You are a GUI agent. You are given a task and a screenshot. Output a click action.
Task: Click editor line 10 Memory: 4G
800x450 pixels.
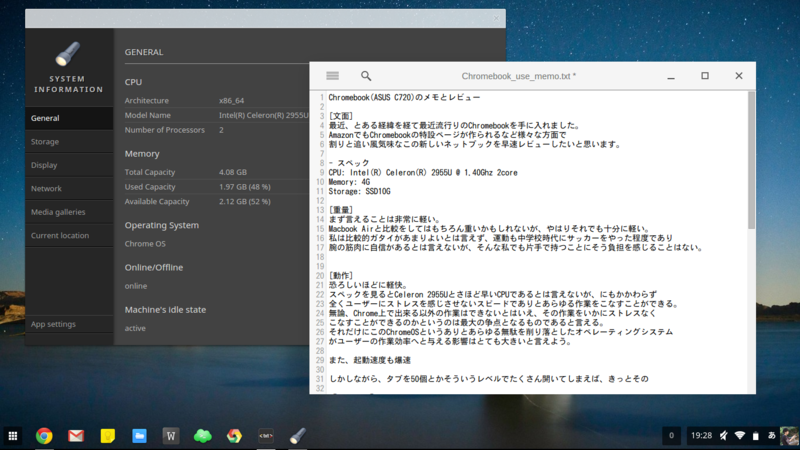click(349, 182)
